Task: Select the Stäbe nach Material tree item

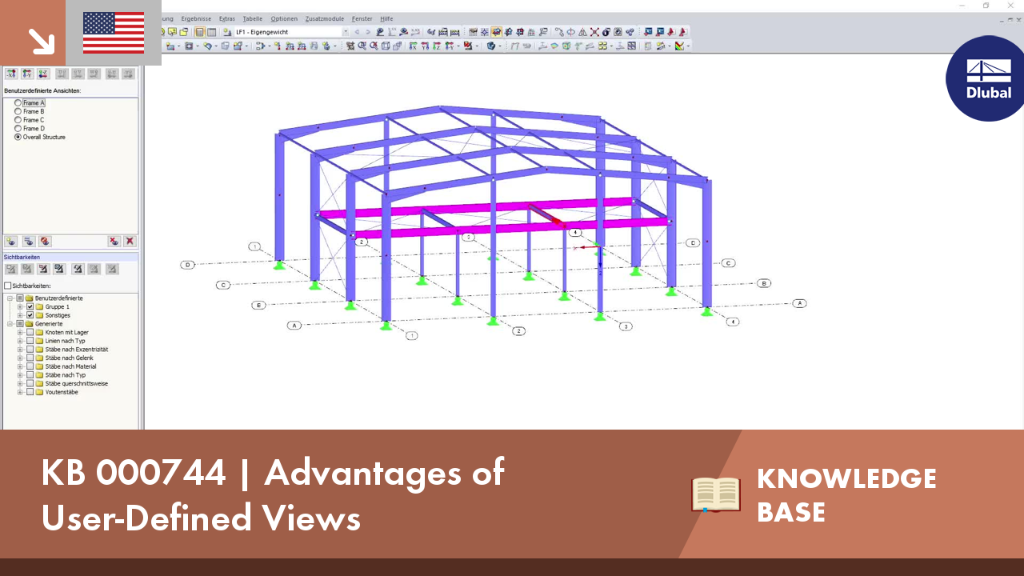Action: (70, 367)
